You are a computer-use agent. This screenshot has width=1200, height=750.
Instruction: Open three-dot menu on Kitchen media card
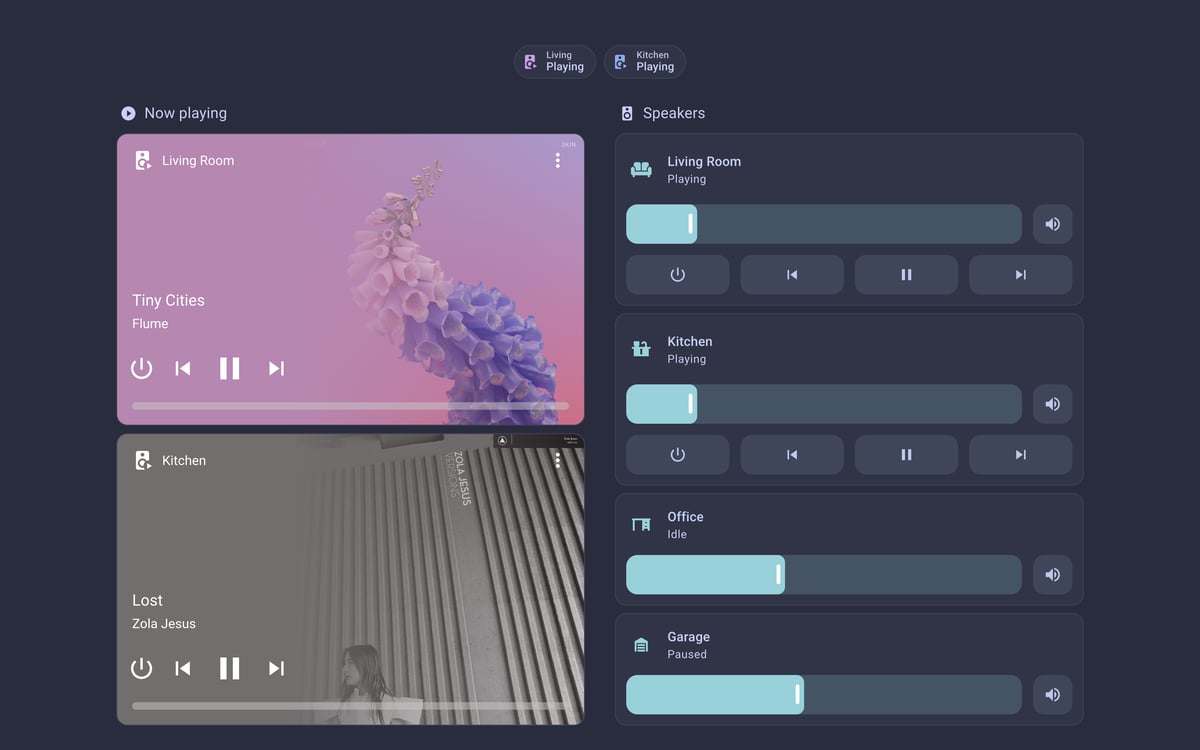pyautogui.click(x=557, y=460)
